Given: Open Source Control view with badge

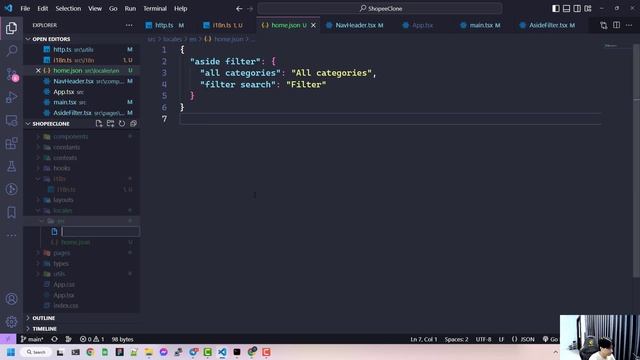Looking at the screenshot, I should pos(11,74).
